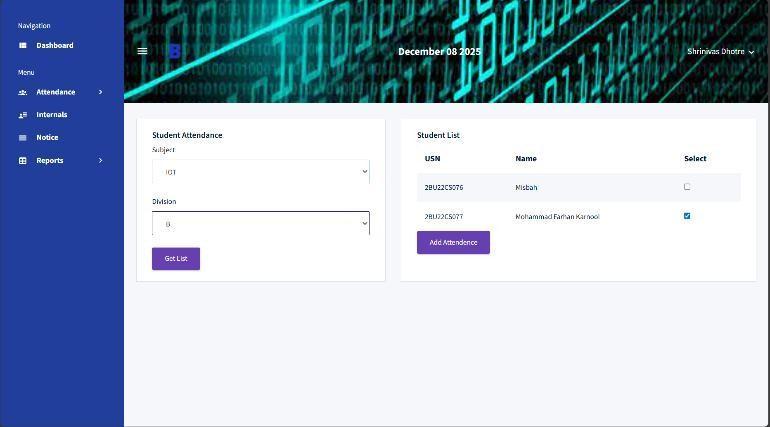Screen dimensions: 770x427
Task: Tick the checkbox for Misbah
Action: click(687, 187)
